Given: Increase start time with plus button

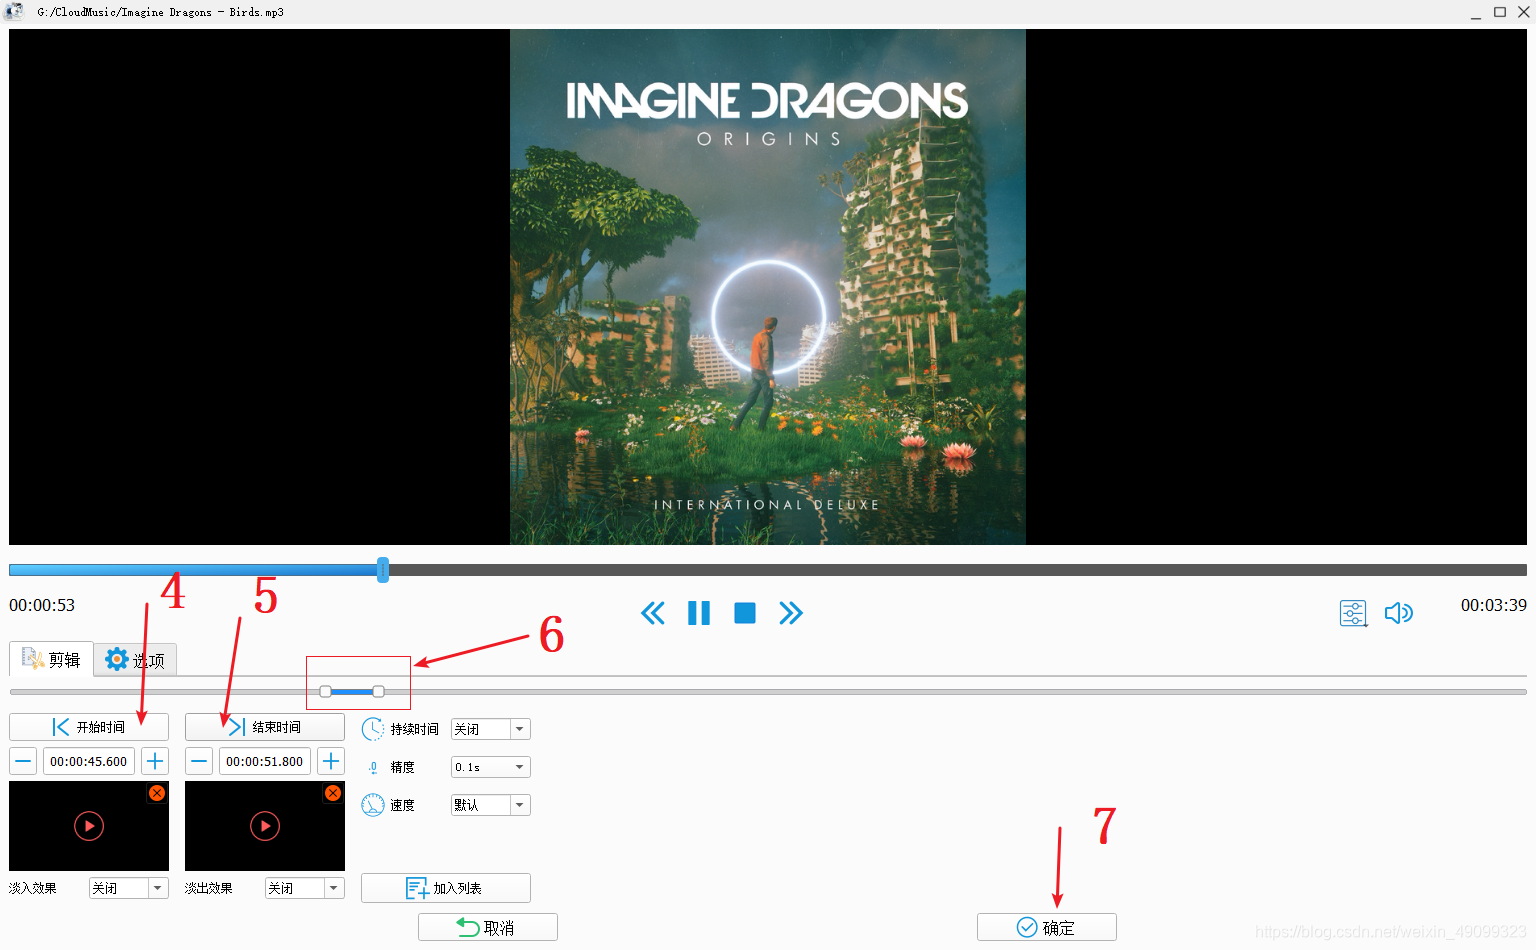Looking at the screenshot, I should coord(155,761).
